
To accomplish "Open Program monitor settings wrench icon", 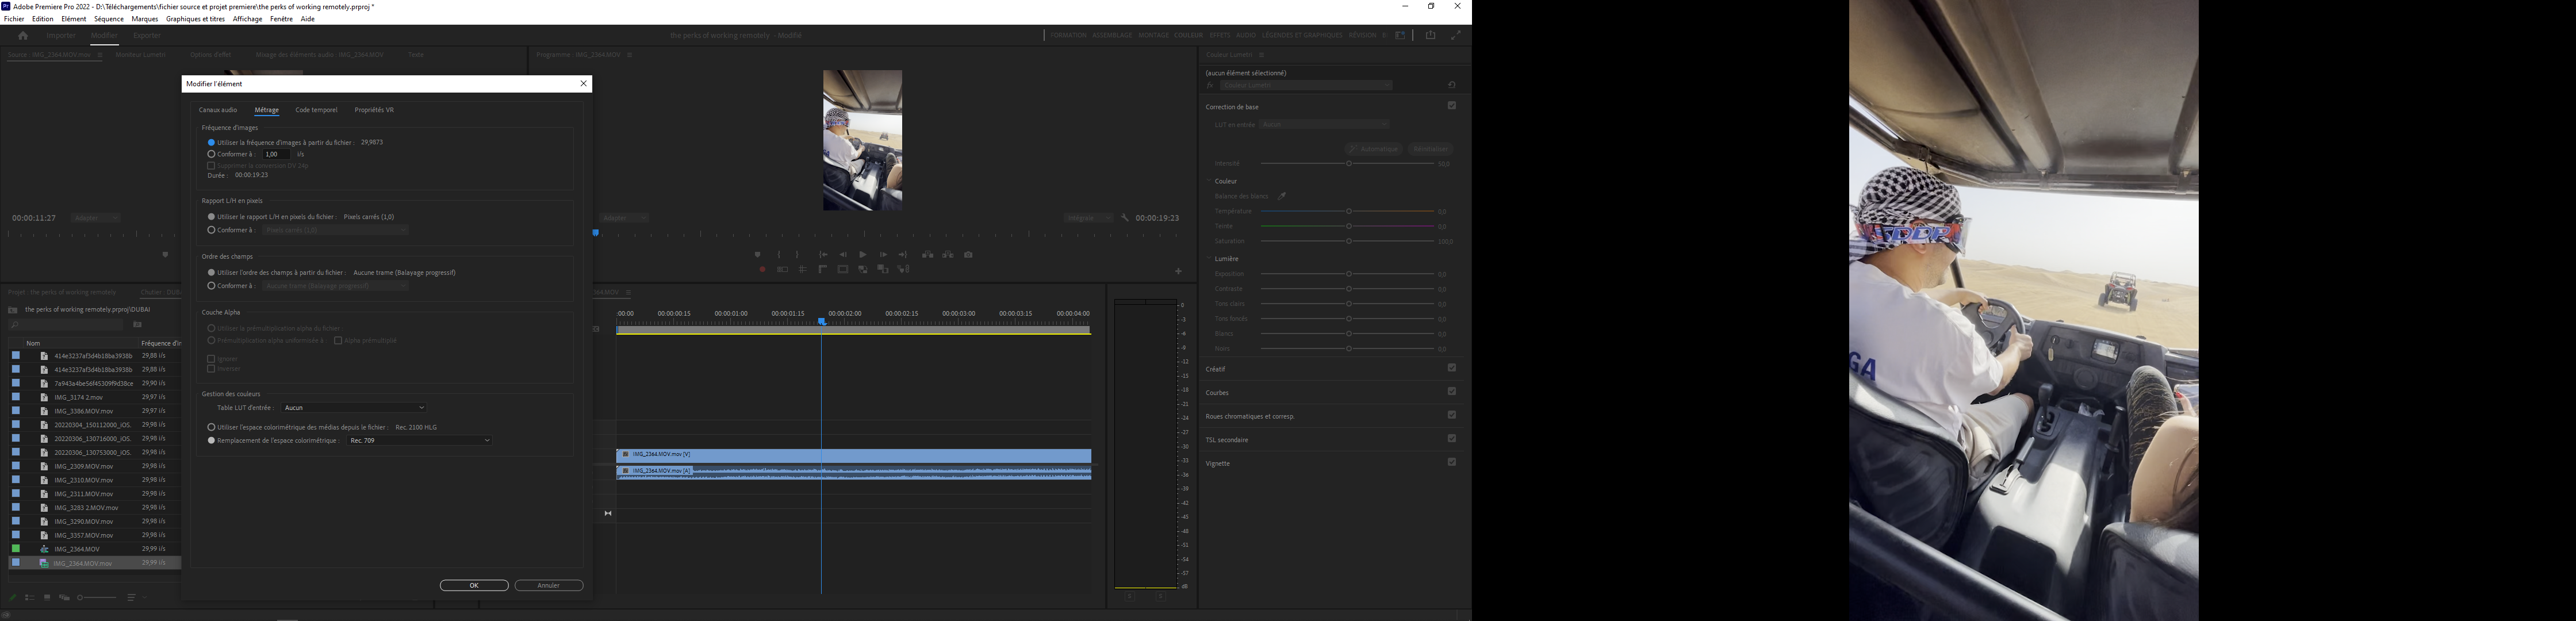I will pyautogui.click(x=1125, y=218).
